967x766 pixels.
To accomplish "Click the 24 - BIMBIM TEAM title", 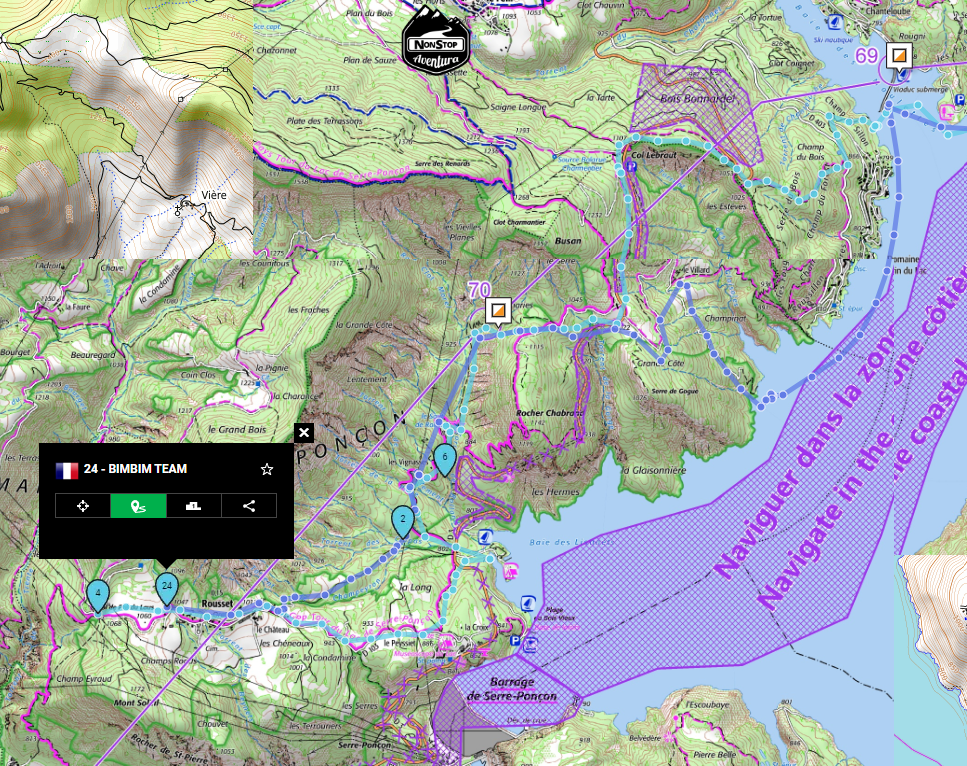I will point(135,469).
